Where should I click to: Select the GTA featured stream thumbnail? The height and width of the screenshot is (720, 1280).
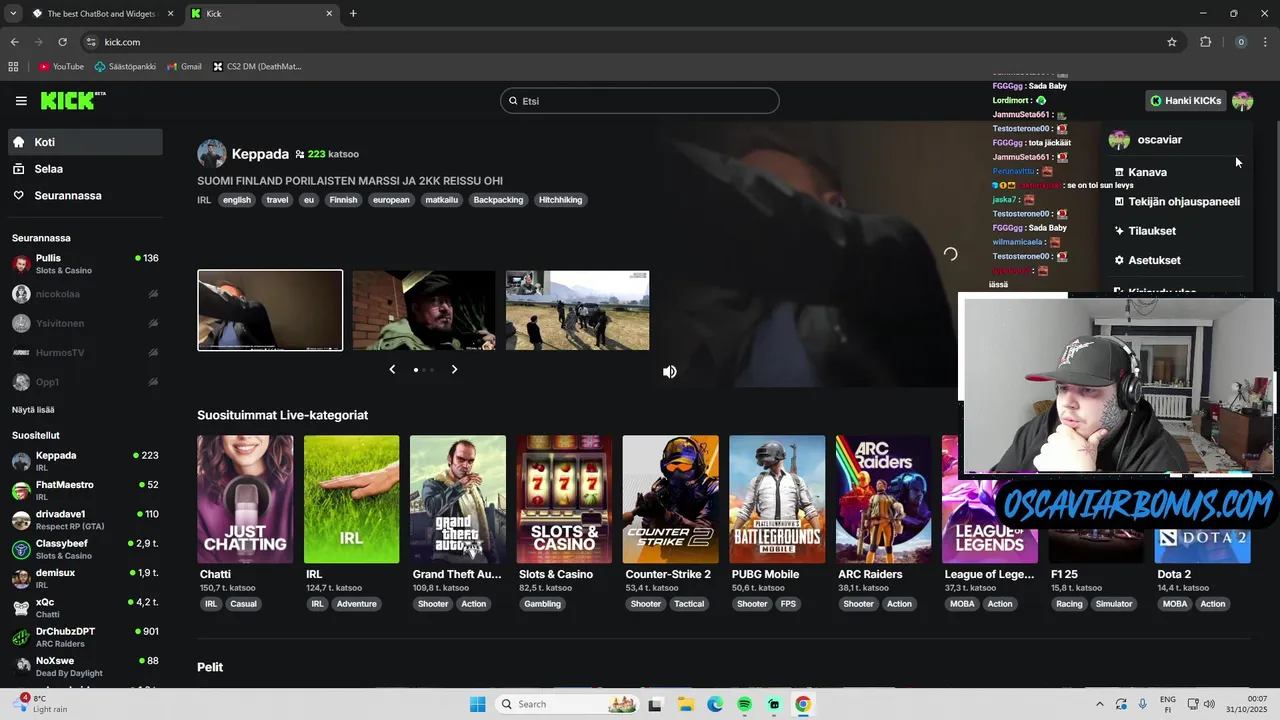(578, 310)
